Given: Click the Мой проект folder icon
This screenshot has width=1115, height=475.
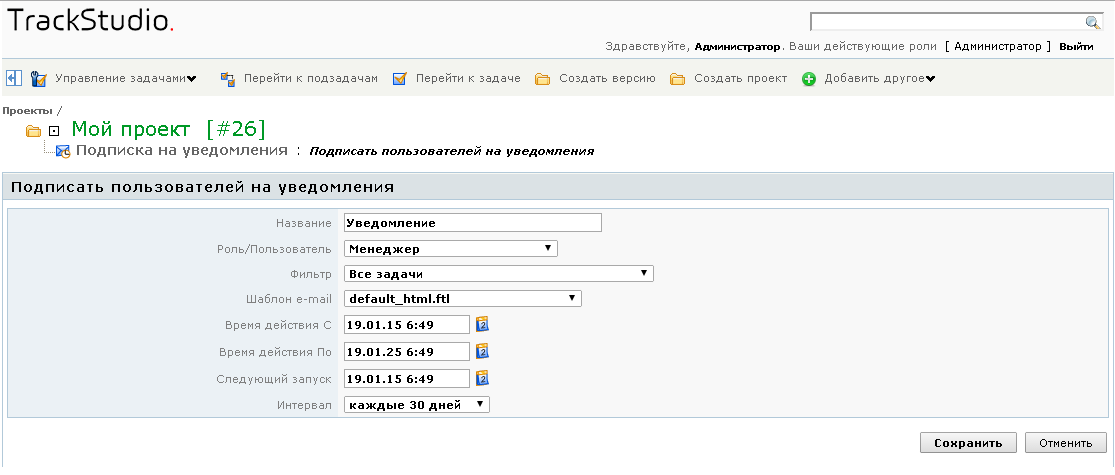Looking at the screenshot, I should pyautogui.click(x=33, y=131).
